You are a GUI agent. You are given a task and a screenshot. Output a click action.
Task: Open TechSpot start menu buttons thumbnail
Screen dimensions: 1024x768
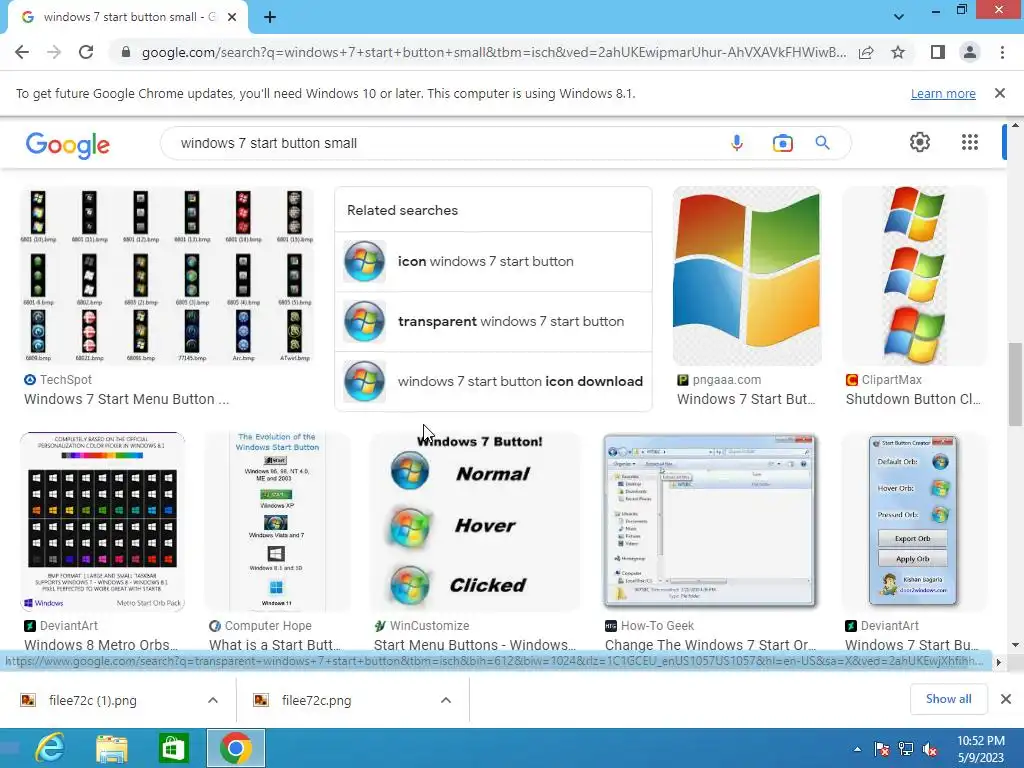click(x=167, y=276)
